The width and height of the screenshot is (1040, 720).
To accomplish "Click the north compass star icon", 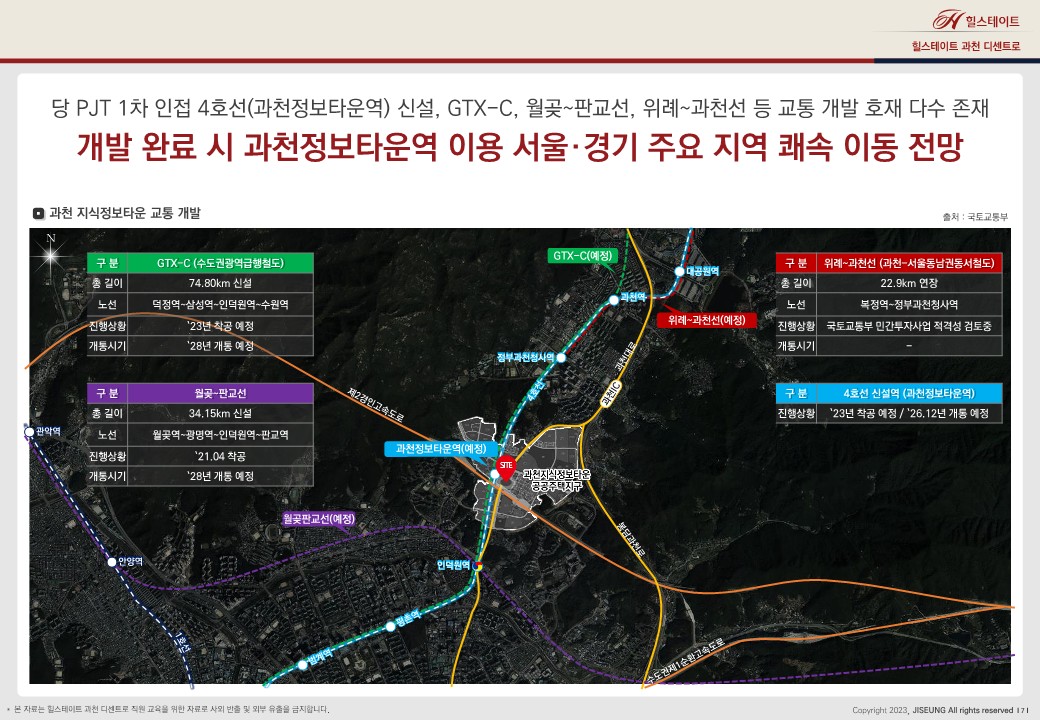I will point(48,254).
